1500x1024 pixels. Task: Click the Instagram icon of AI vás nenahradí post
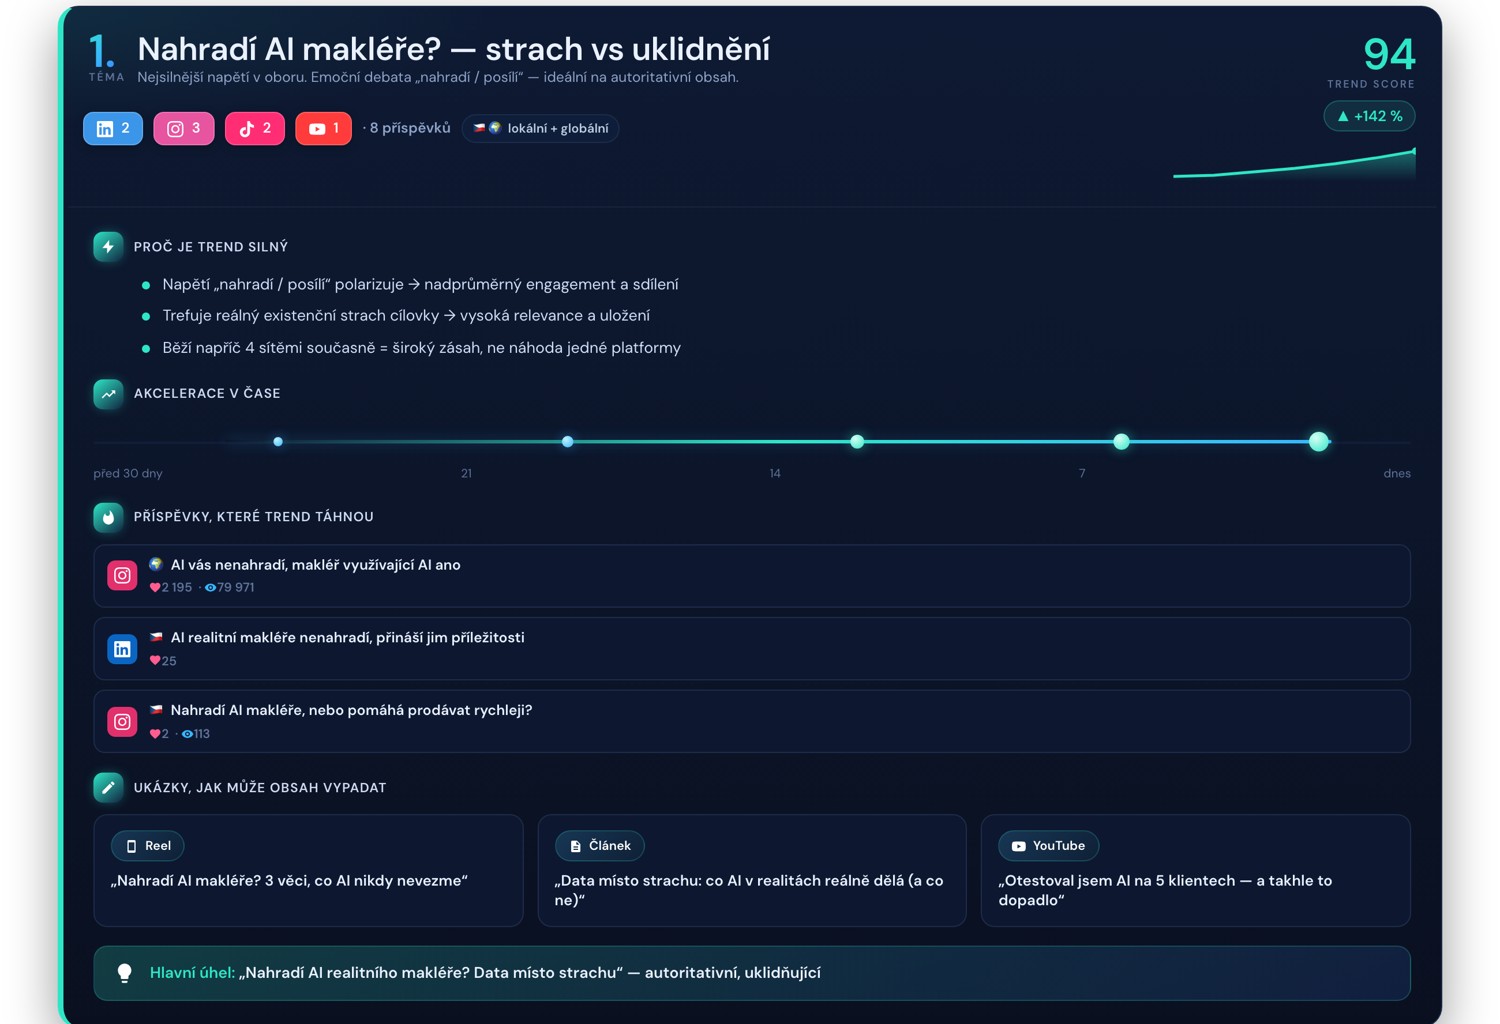(122, 575)
